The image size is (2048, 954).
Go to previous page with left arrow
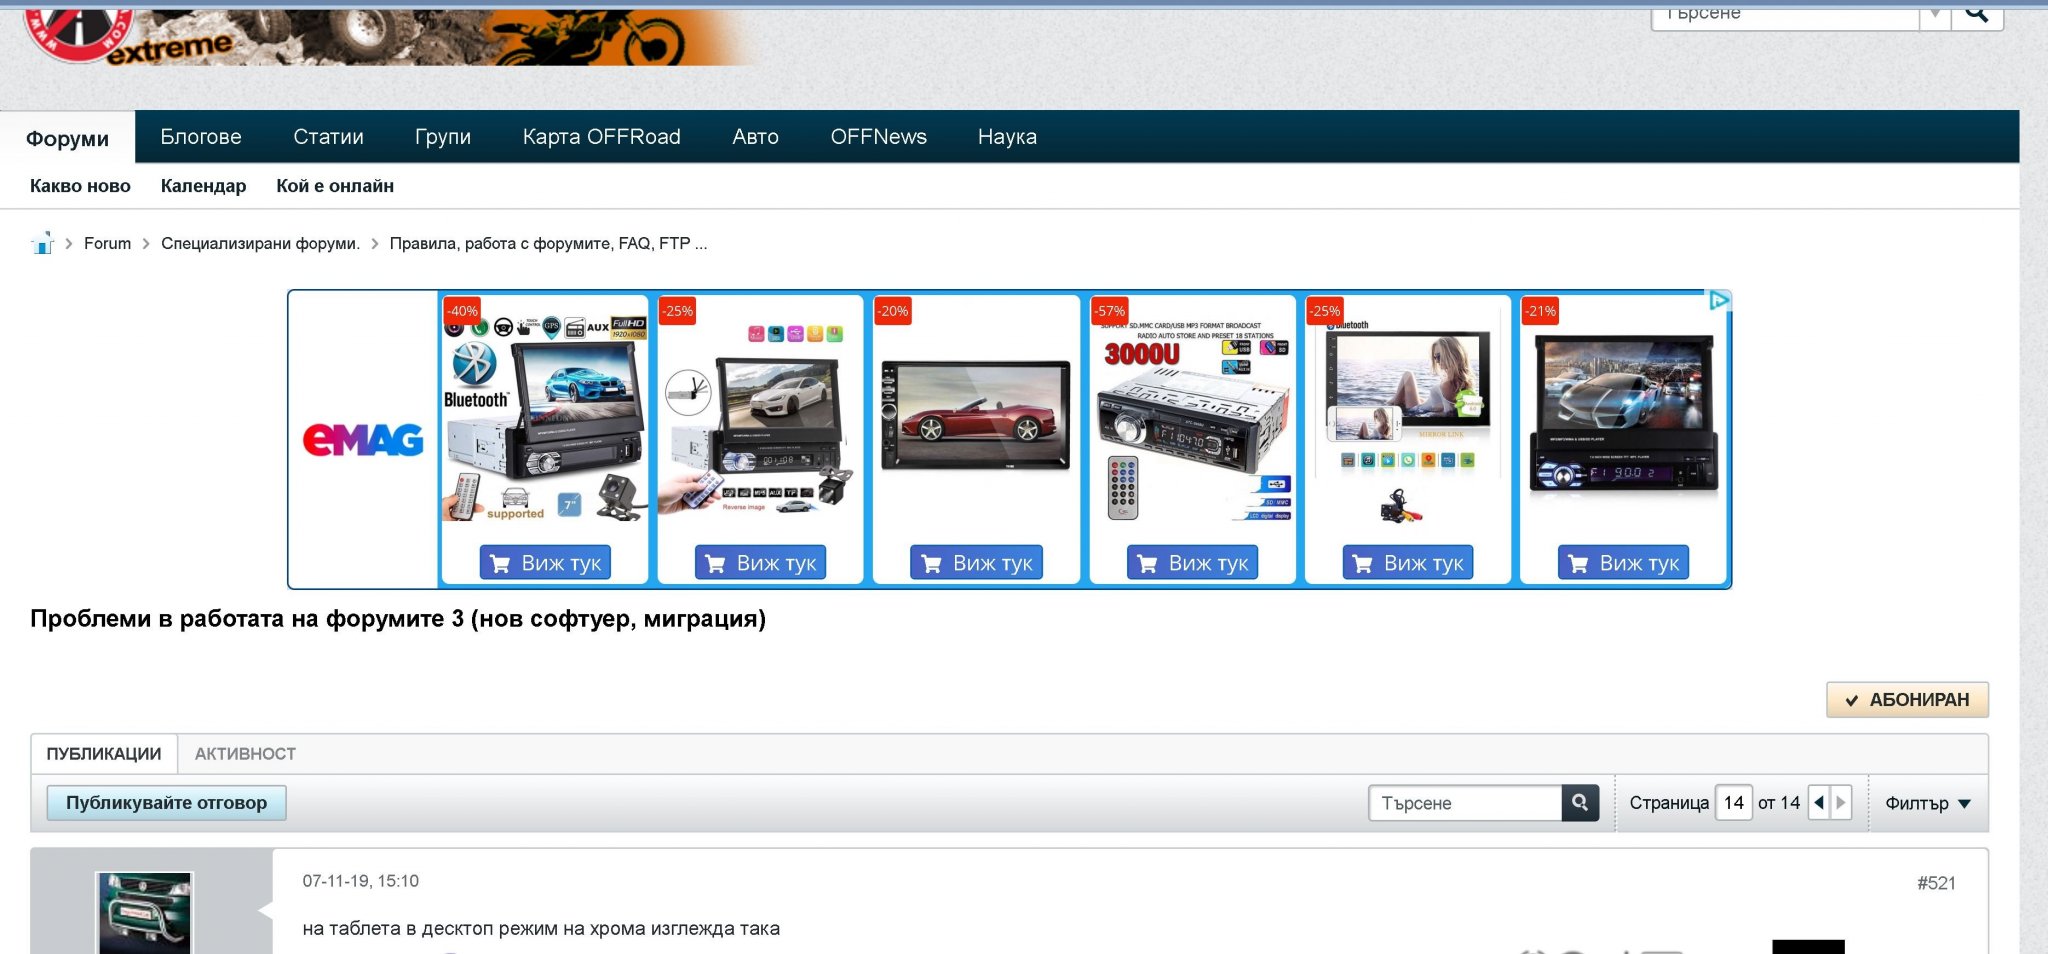point(1819,802)
